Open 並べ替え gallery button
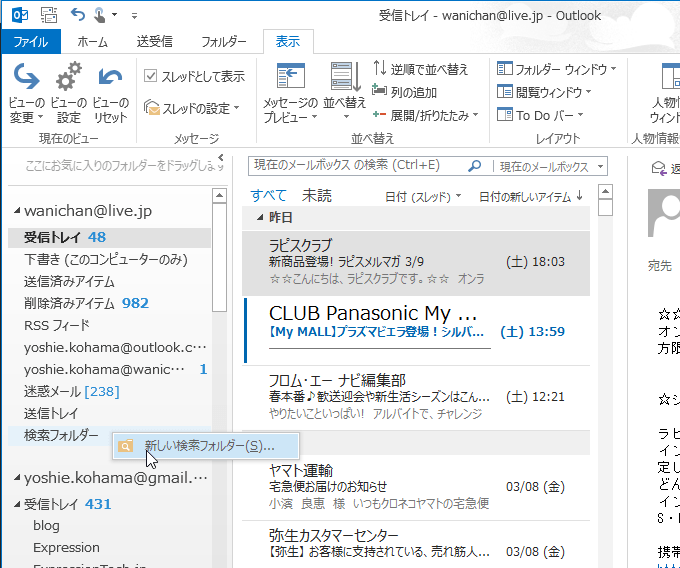The width and height of the screenshot is (680, 568). pos(345,92)
